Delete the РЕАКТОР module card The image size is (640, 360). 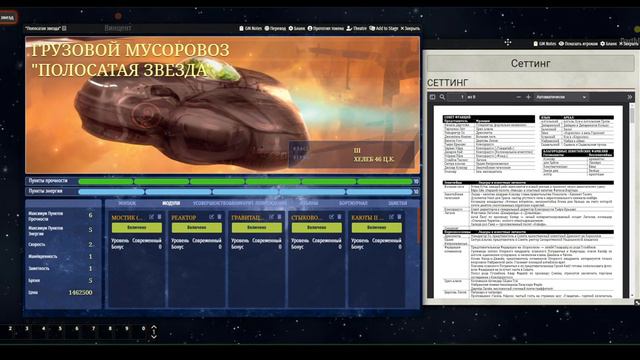[219, 217]
